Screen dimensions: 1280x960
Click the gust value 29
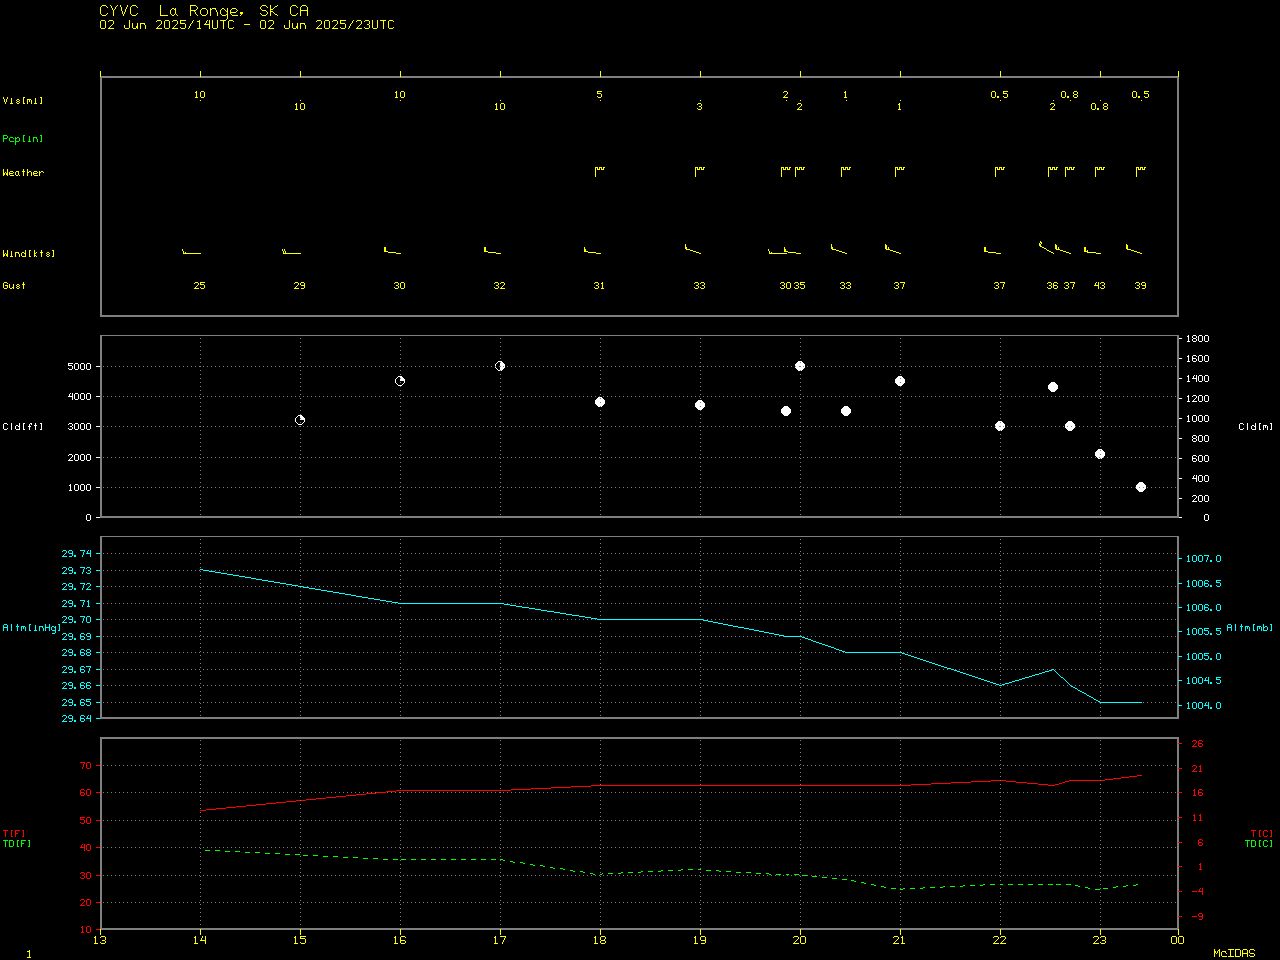pyautogui.click(x=300, y=286)
